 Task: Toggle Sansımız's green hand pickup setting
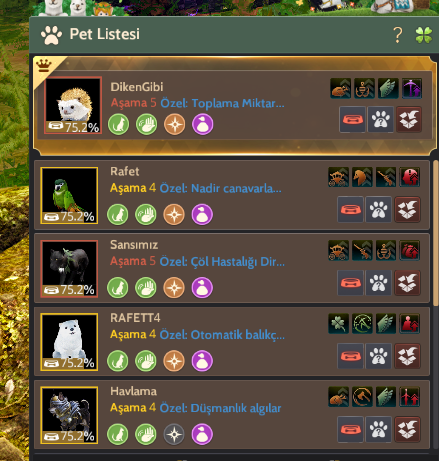146,288
